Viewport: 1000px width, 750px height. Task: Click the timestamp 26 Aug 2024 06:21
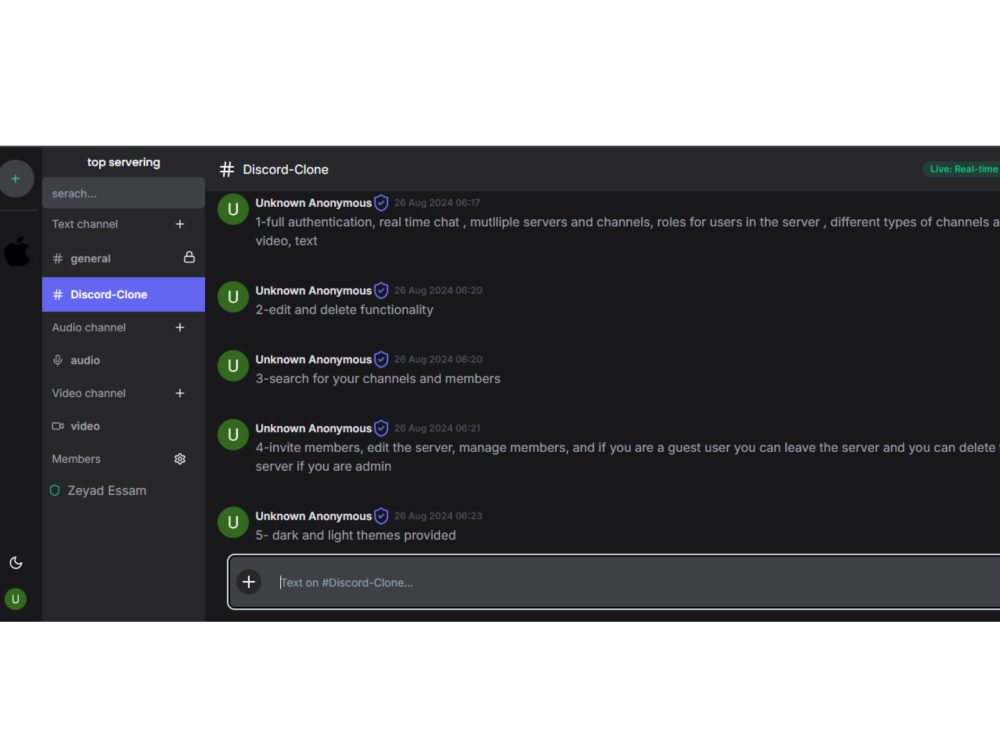[x=437, y=428]
